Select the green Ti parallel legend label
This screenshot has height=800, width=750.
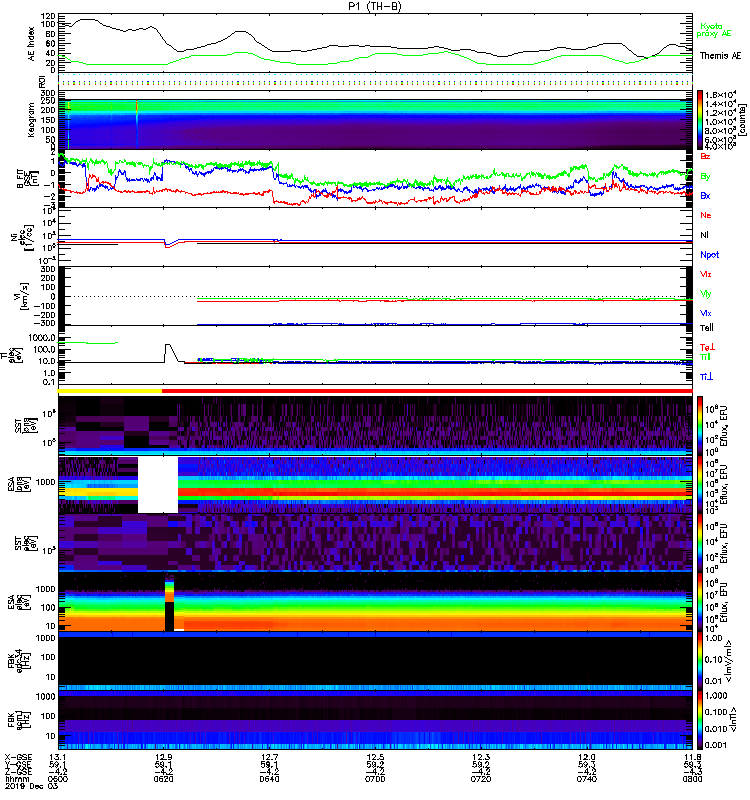pyautogui.click(x=705, y=357)
